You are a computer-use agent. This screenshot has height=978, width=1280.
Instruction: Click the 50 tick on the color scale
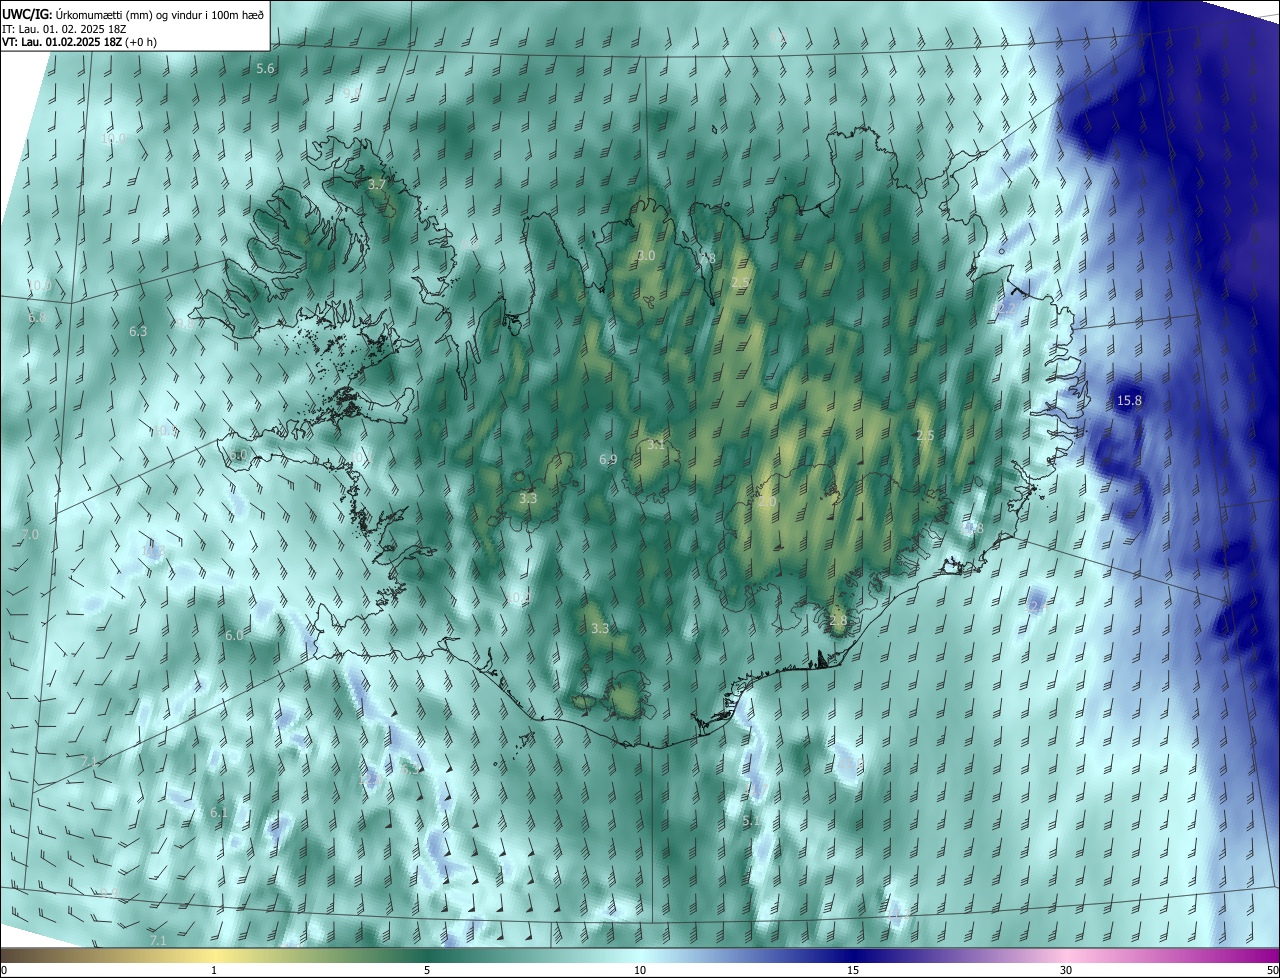(1272, 970)
